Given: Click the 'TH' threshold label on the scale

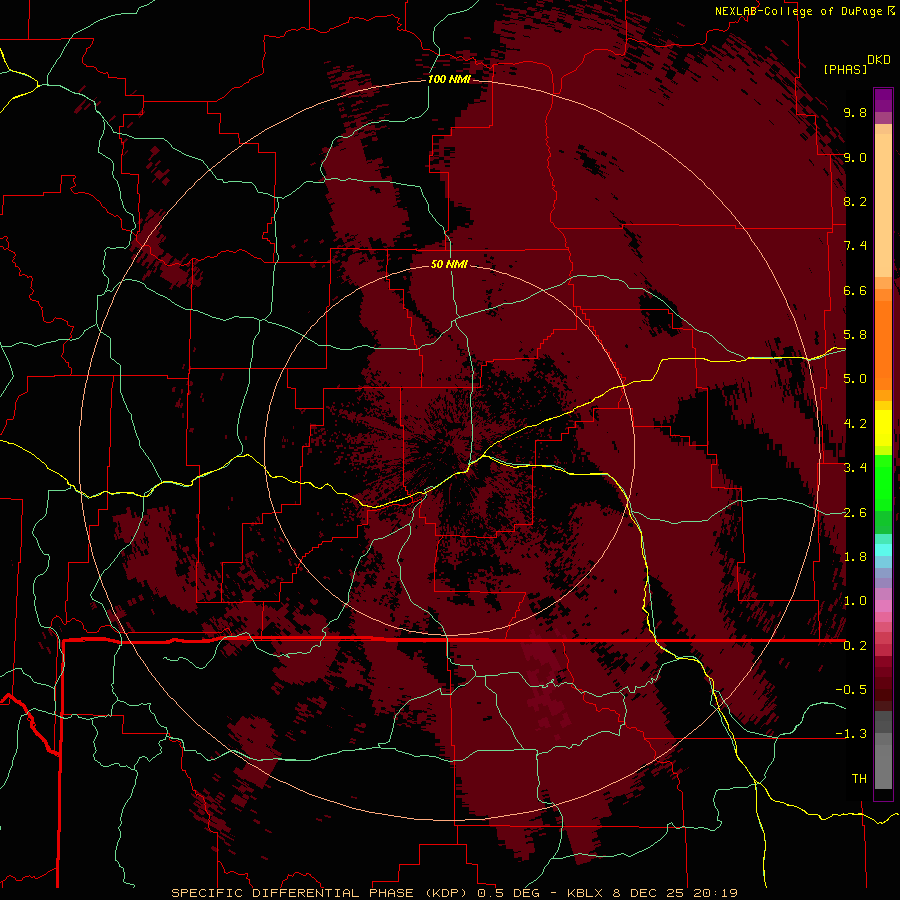Looking at the screenshot, I should 859,779.
